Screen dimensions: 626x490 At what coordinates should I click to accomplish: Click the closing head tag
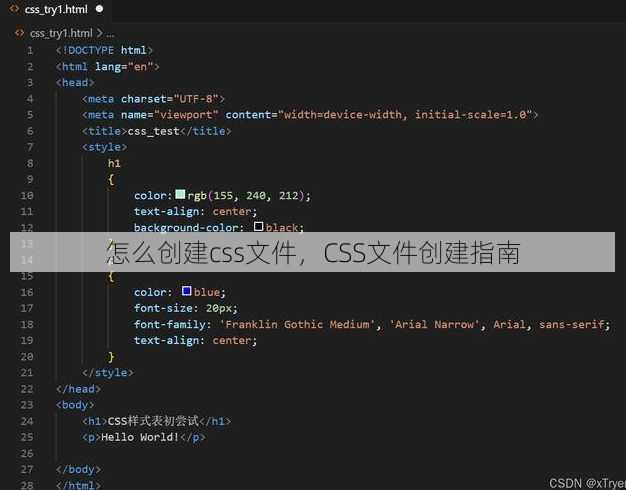coord(78,389)
